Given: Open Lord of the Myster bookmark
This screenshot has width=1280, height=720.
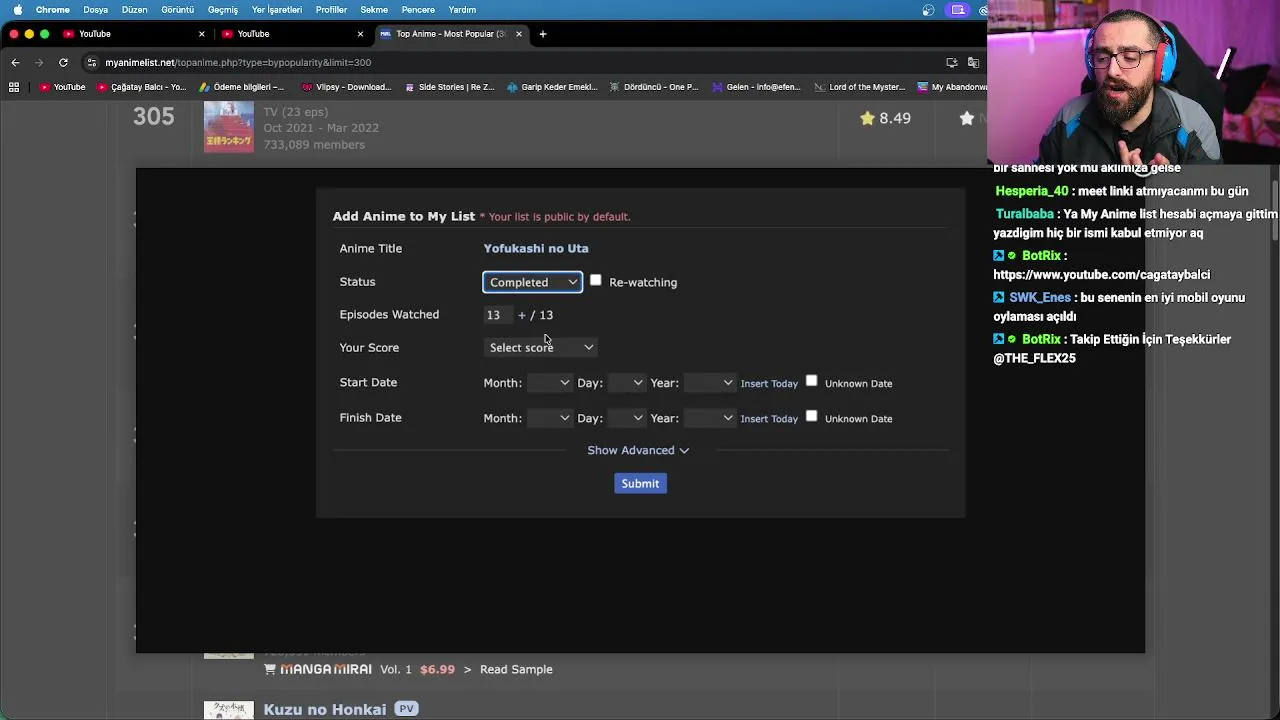Looking at the screenshot, I should 860,87.
